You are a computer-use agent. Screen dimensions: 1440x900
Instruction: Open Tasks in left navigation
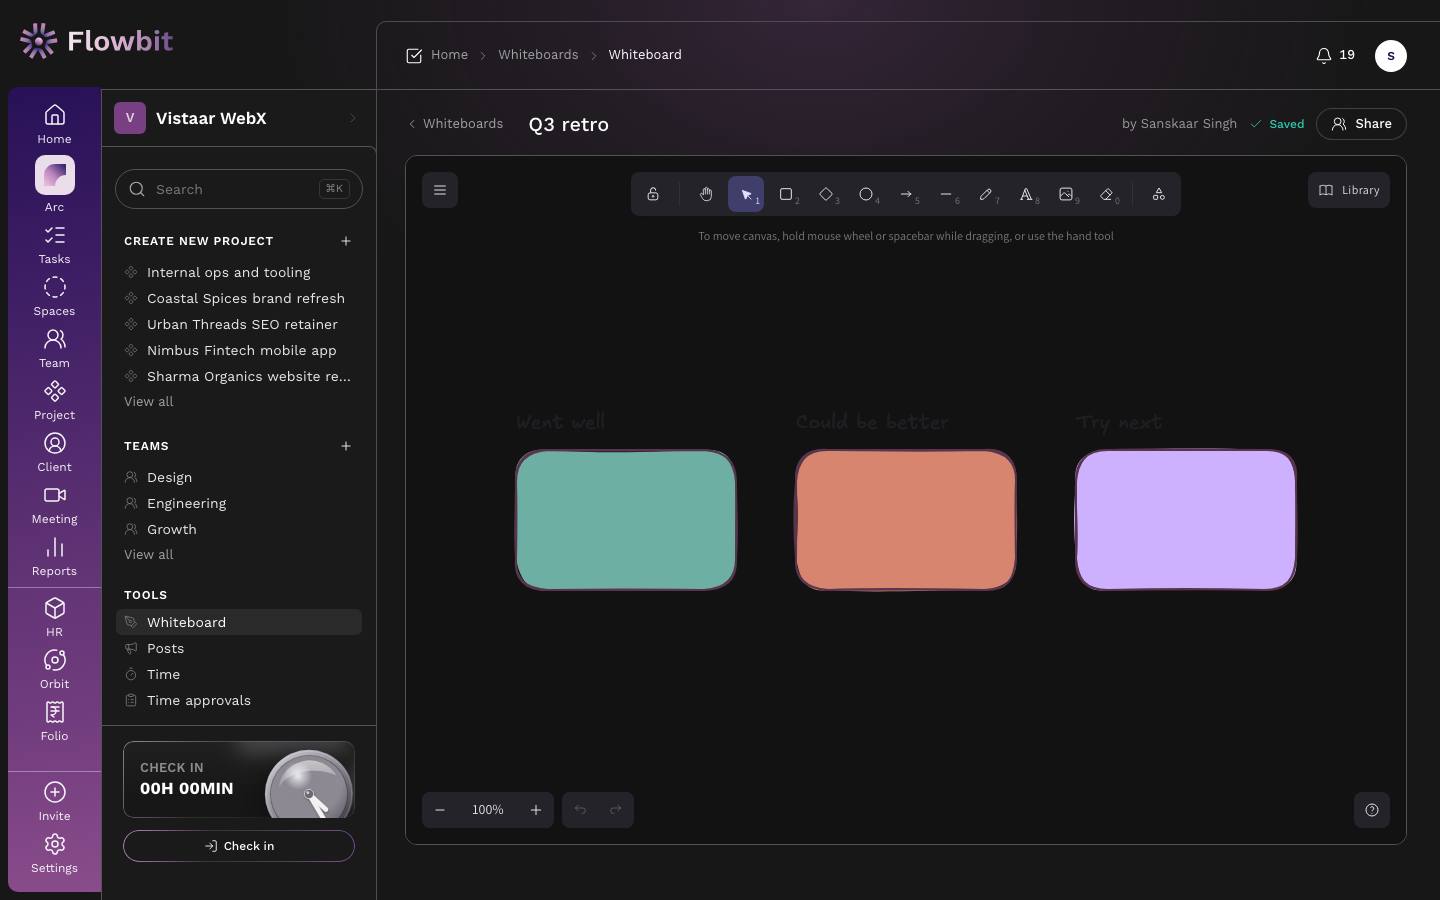[x=55, y=246]
